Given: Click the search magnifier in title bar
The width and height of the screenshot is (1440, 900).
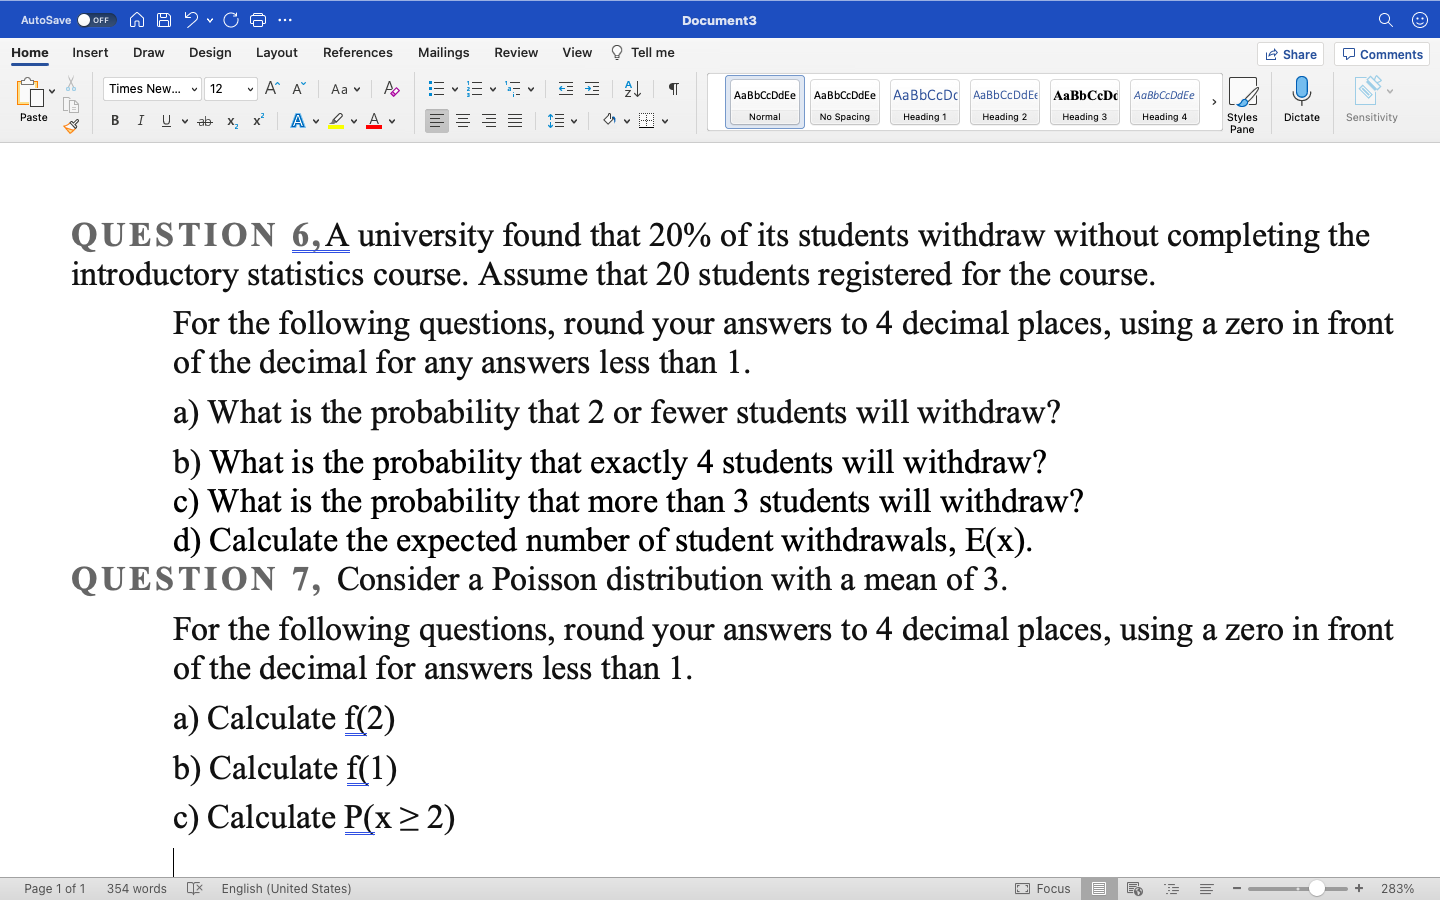Looking at the screenshot, I should tap(1386, 20).
